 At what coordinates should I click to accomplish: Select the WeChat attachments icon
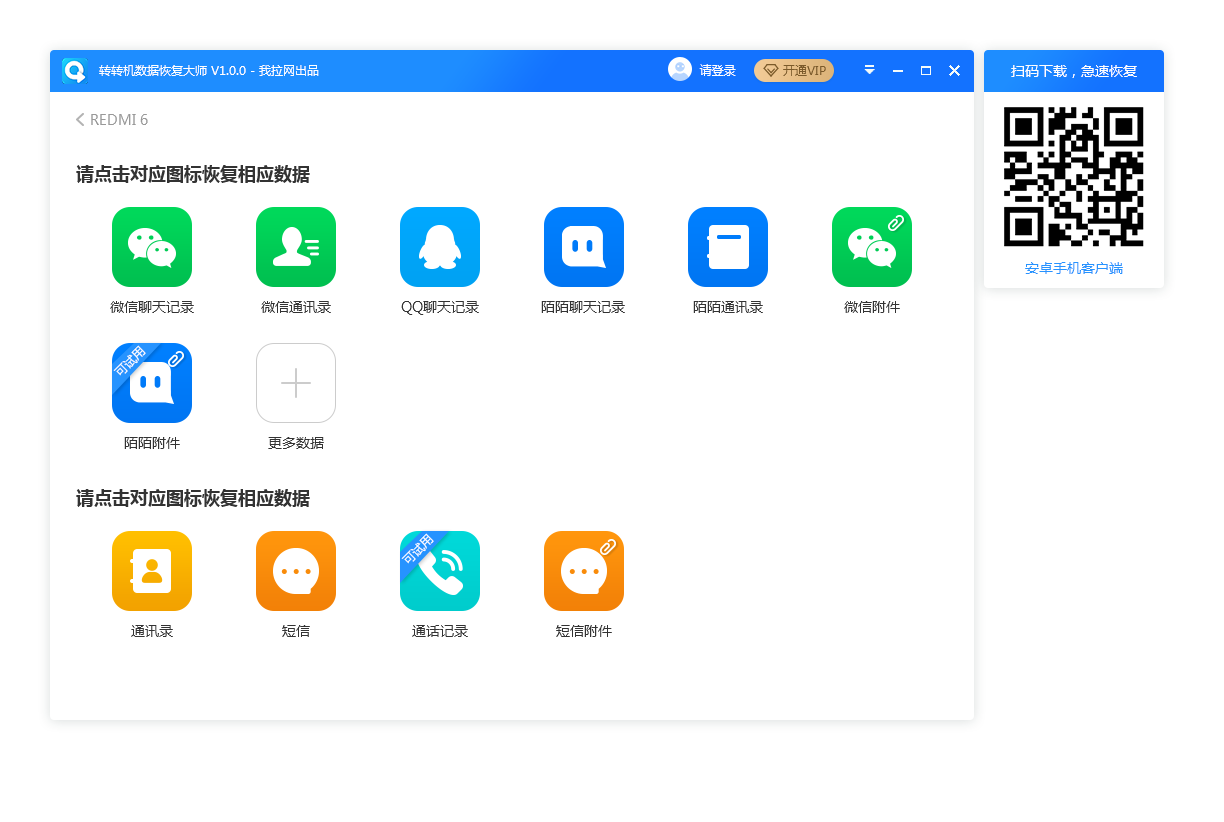(x=872, y=247)
